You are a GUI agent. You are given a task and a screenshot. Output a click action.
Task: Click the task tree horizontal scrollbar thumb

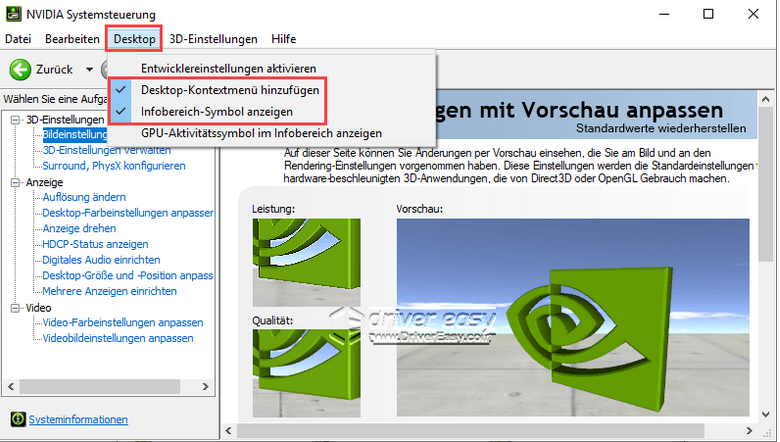[99, 386]
